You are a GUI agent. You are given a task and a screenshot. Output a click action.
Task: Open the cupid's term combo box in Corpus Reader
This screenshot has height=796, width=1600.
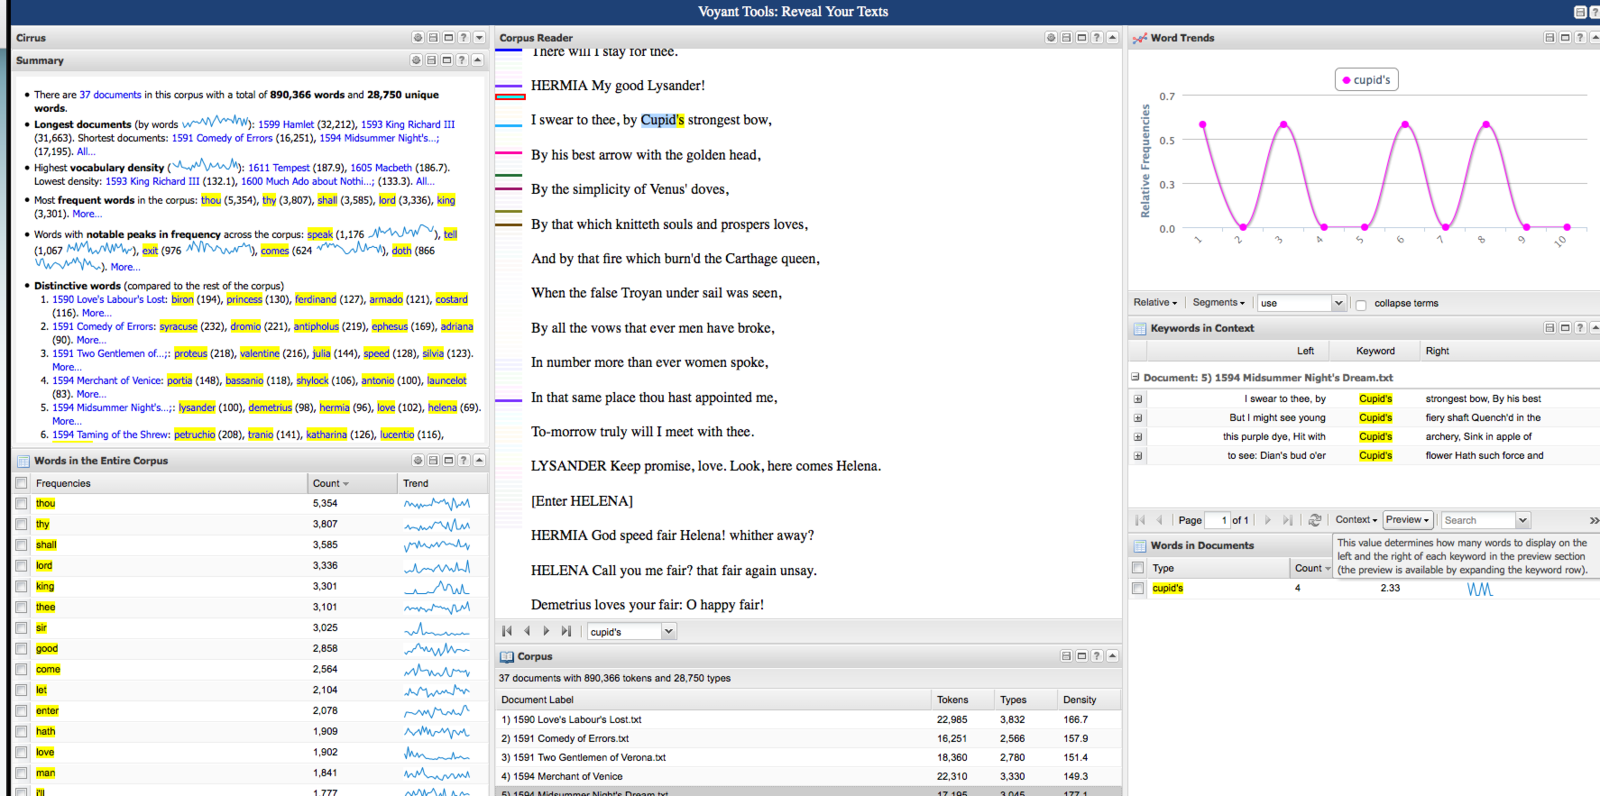click(669, 631)
